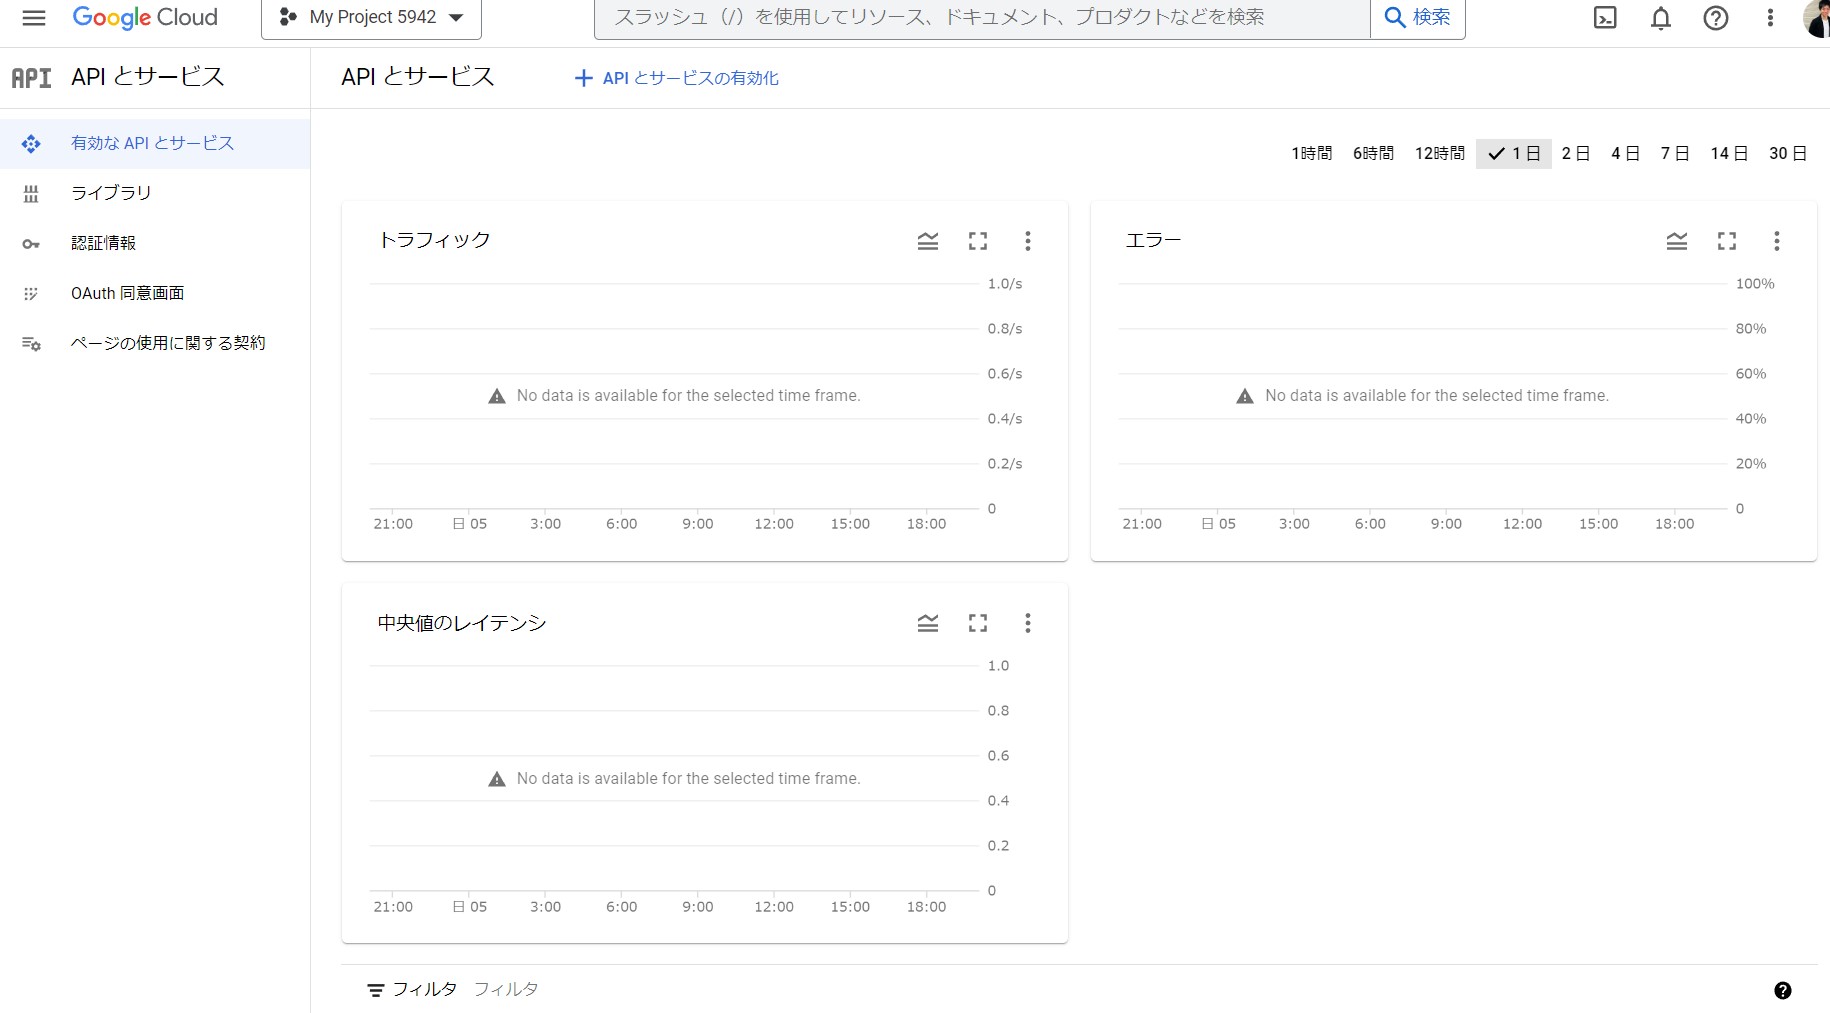Click the help icon next to the filter bar
Screen dimensions: 1830x1013
point(1781,989)
